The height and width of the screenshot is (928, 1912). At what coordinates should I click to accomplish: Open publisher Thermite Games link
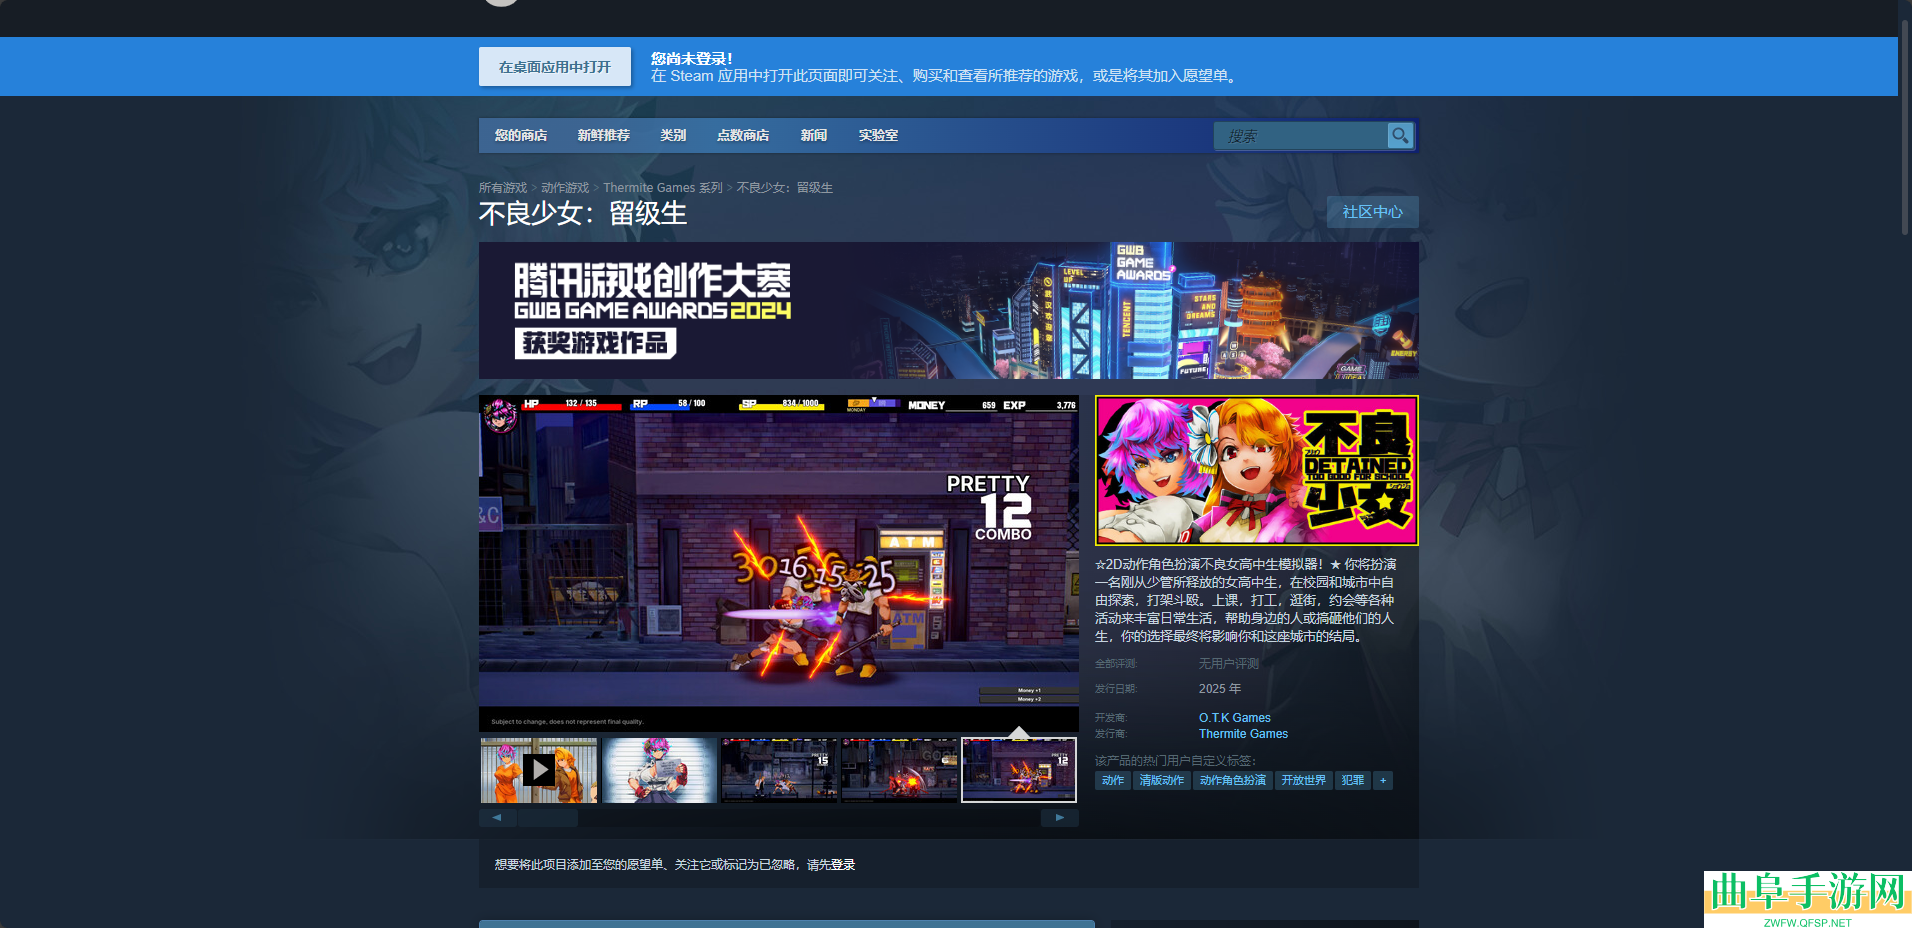pyautogui.click(x=1243, y=734)
